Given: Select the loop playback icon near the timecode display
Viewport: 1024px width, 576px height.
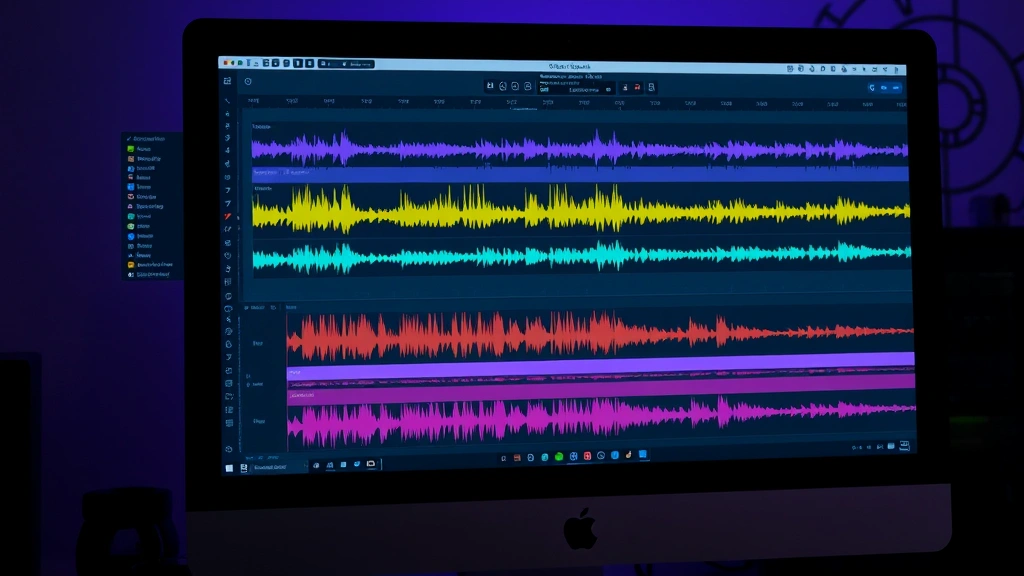Looking at the screenshot, I should [x=608, y=89].
